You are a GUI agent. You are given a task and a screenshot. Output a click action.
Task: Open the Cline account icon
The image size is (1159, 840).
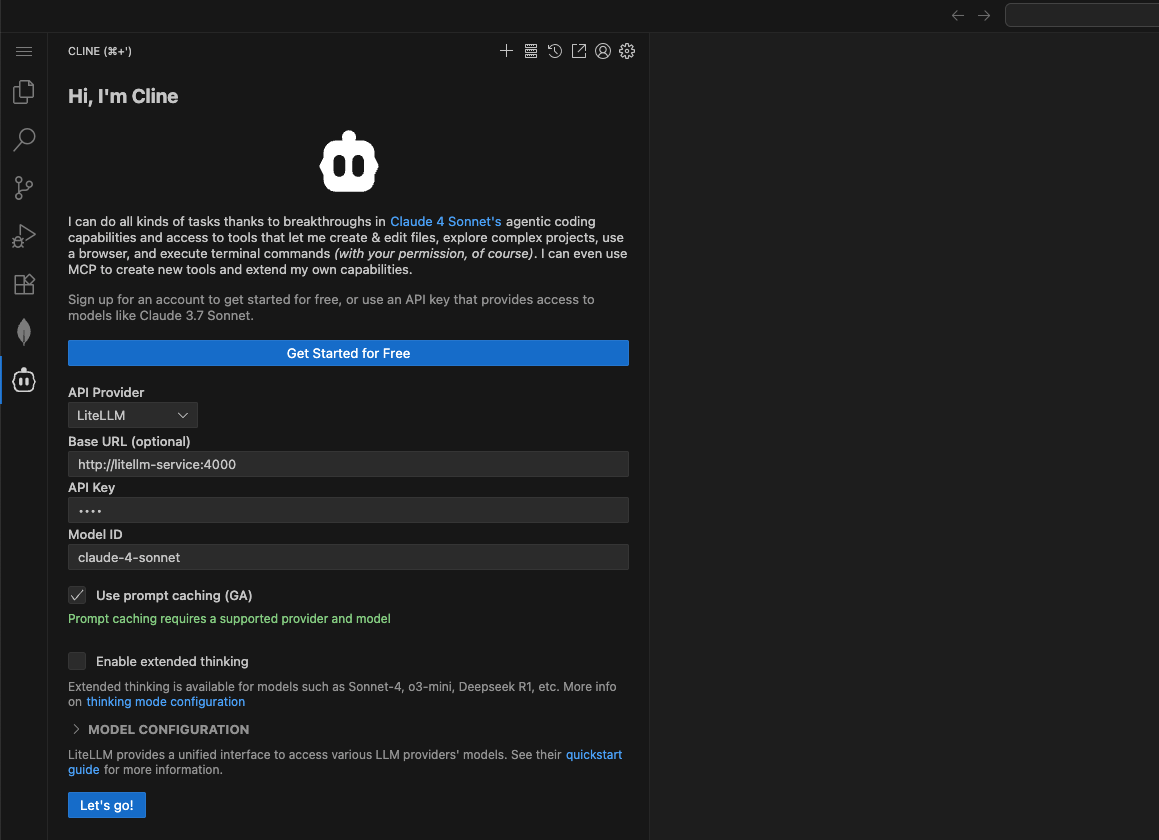click(x=603, y=51)
